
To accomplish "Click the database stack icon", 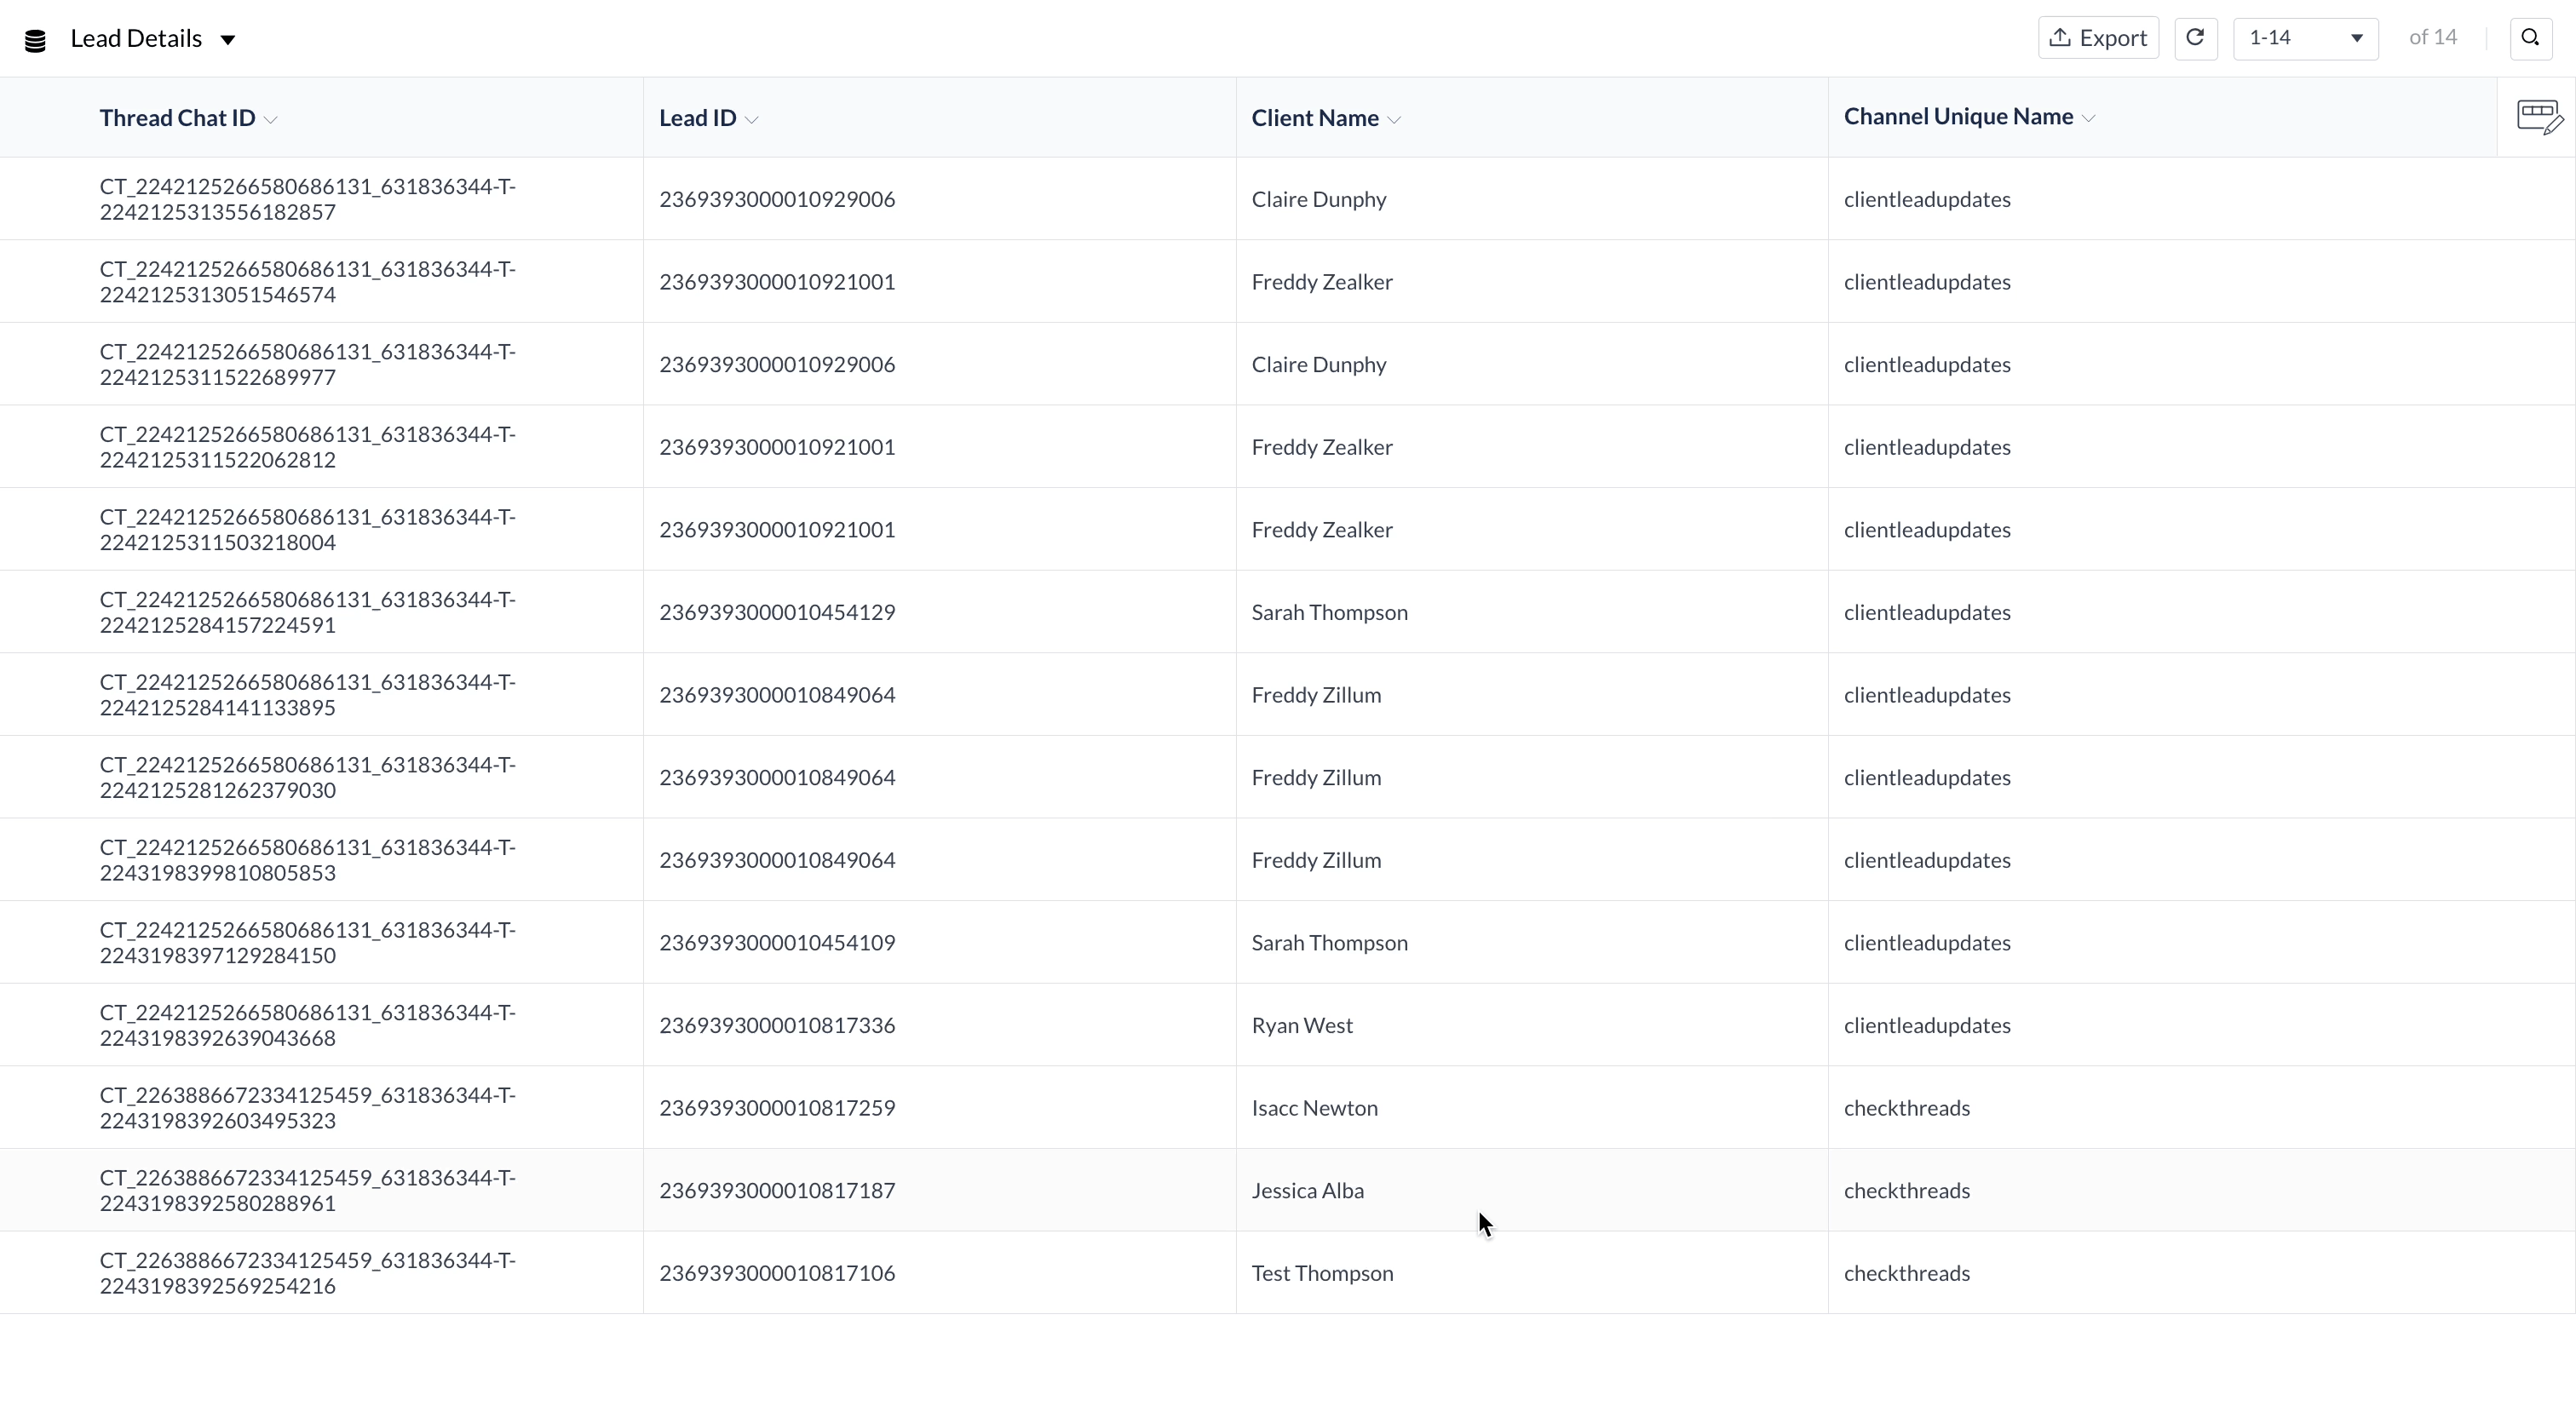I will click(35, 40).
